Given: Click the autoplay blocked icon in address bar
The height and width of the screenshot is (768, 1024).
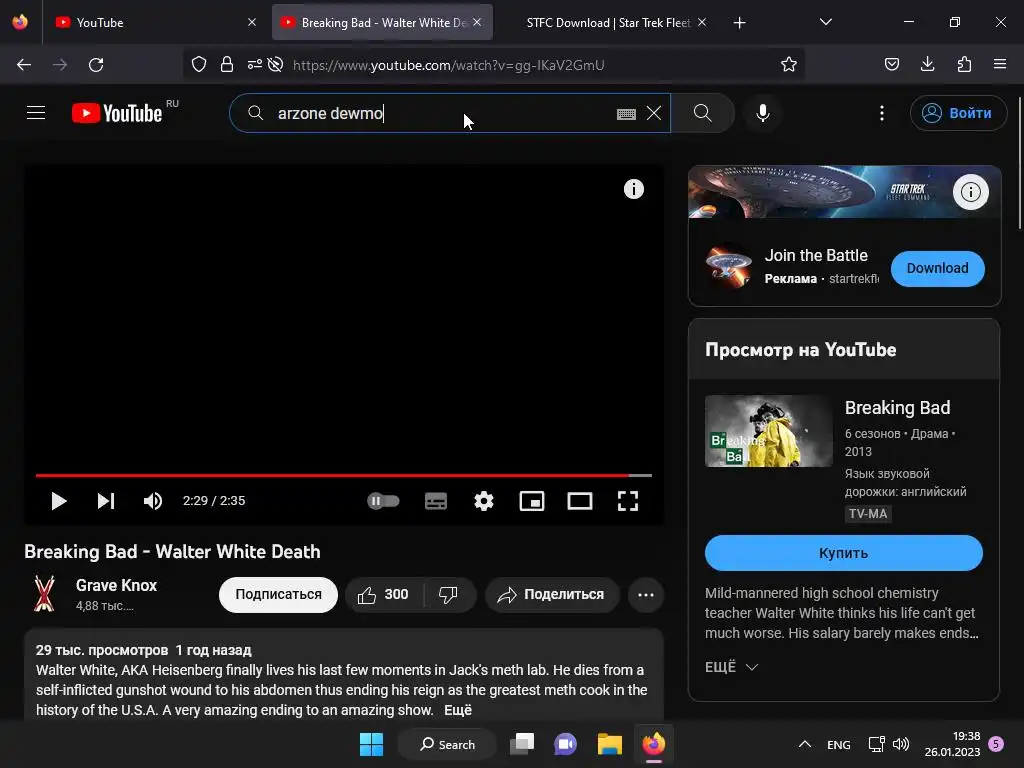Looking at the screenshot, I should (x=276, y=64).
